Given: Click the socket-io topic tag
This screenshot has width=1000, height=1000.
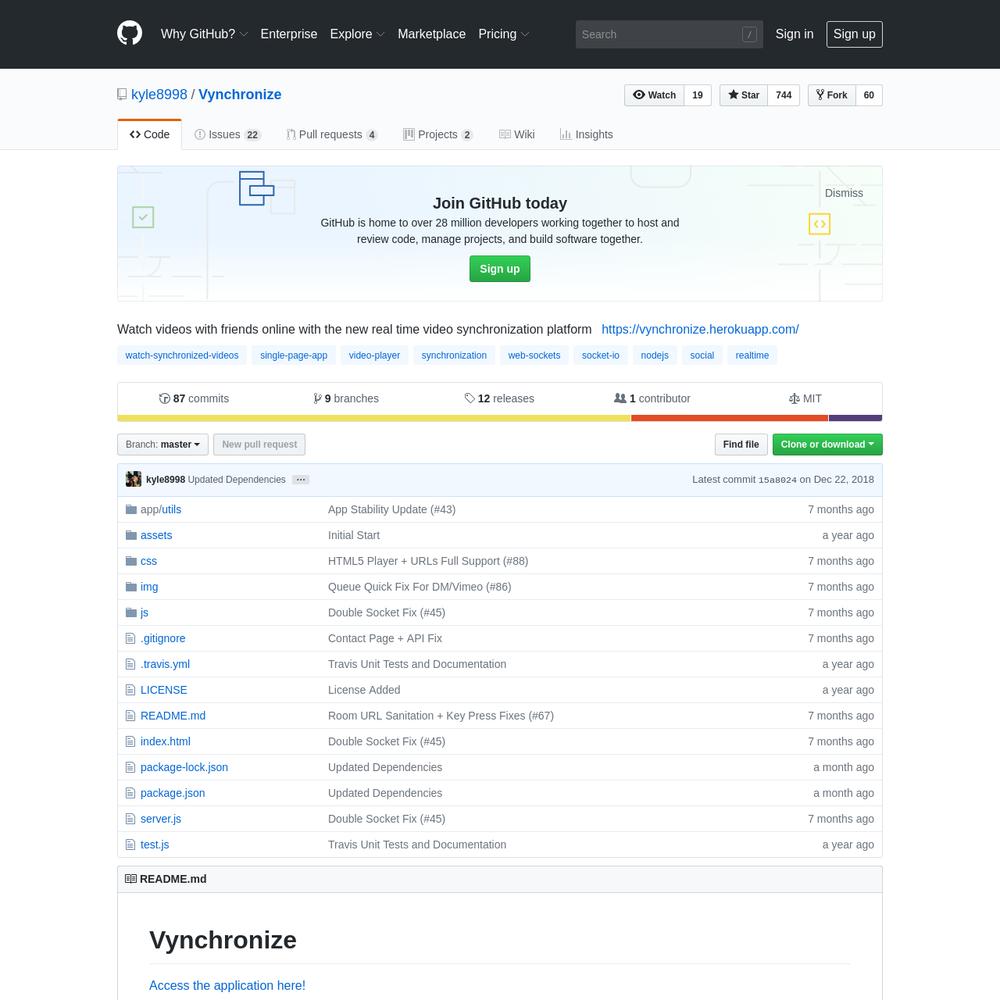Looking at the screenshot, I should point(600,355).
